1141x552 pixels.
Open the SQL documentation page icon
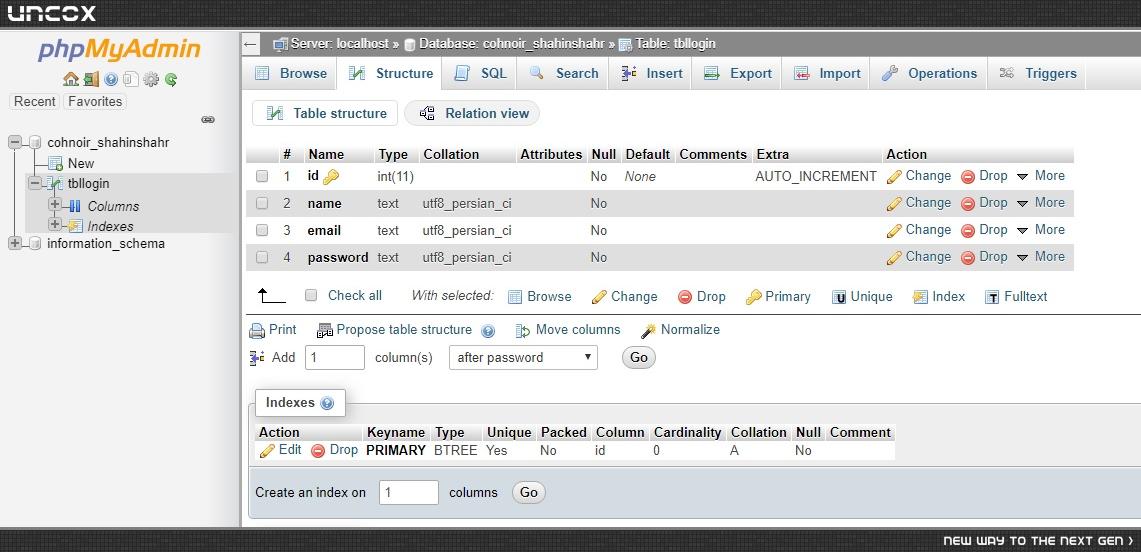pyautogui.click(x=130, y=79)
